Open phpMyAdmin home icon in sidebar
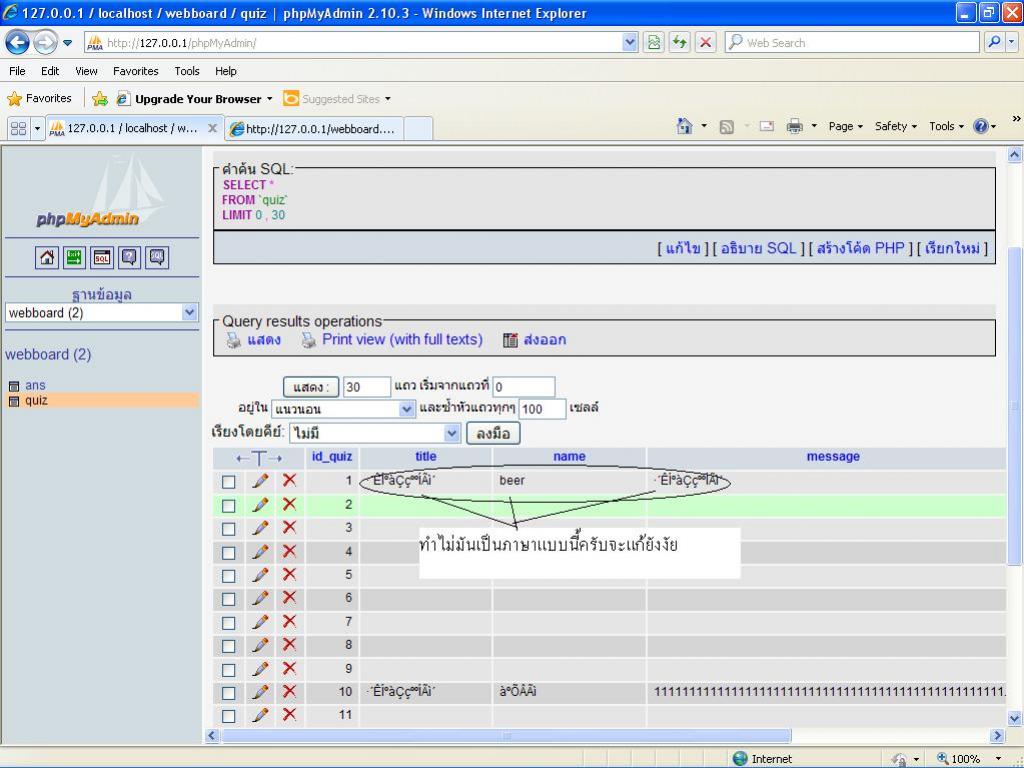Image resolution: width=1024 pixels, height=768 pixels. click(x=47, y=257)
